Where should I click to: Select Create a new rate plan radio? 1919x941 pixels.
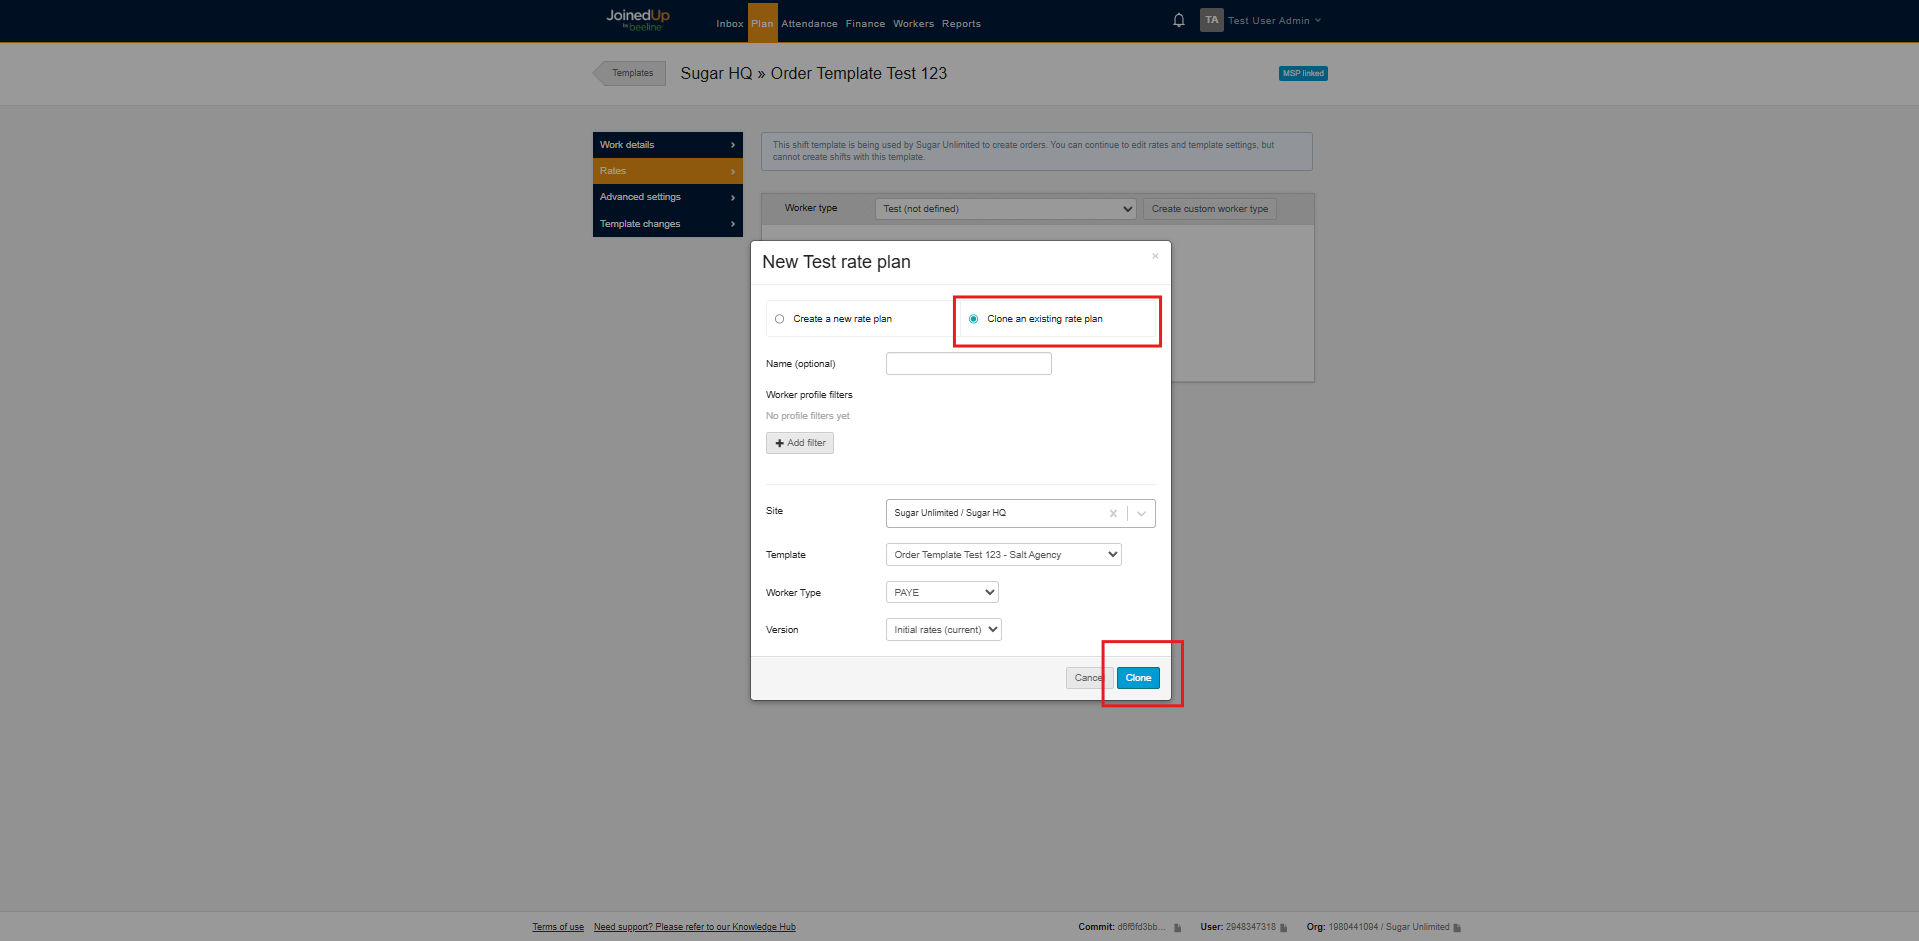tap(779, 319)
